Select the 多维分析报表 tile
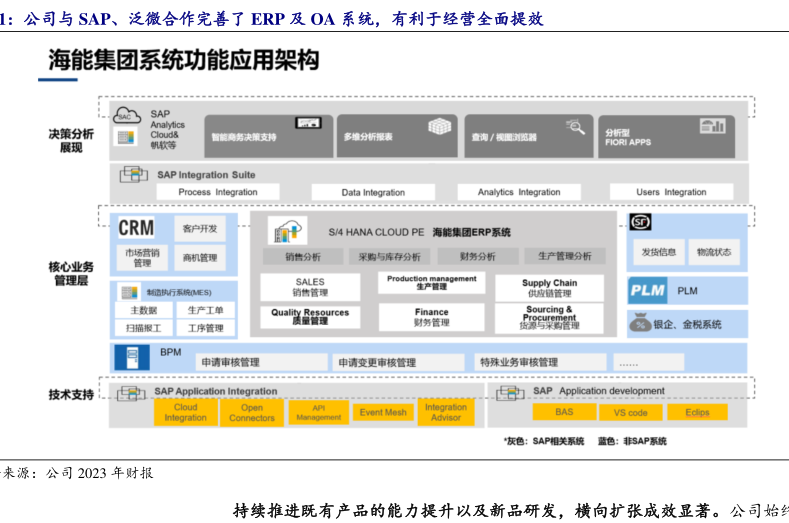The height and width of the screenshot is (523, 789). click(397, 136)
